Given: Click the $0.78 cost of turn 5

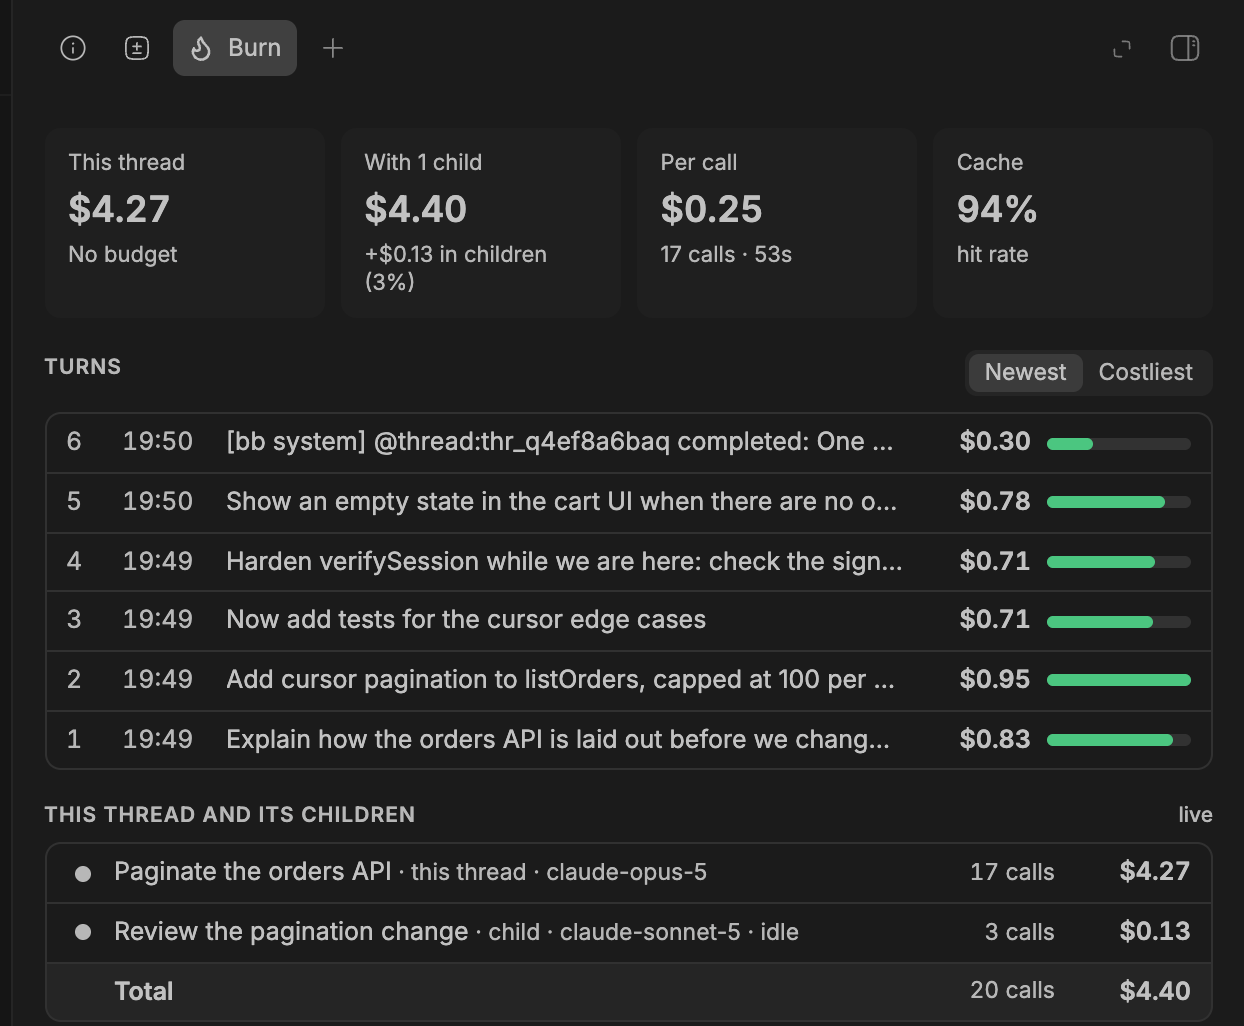Looking at the screenshot, I should [995, 502].
